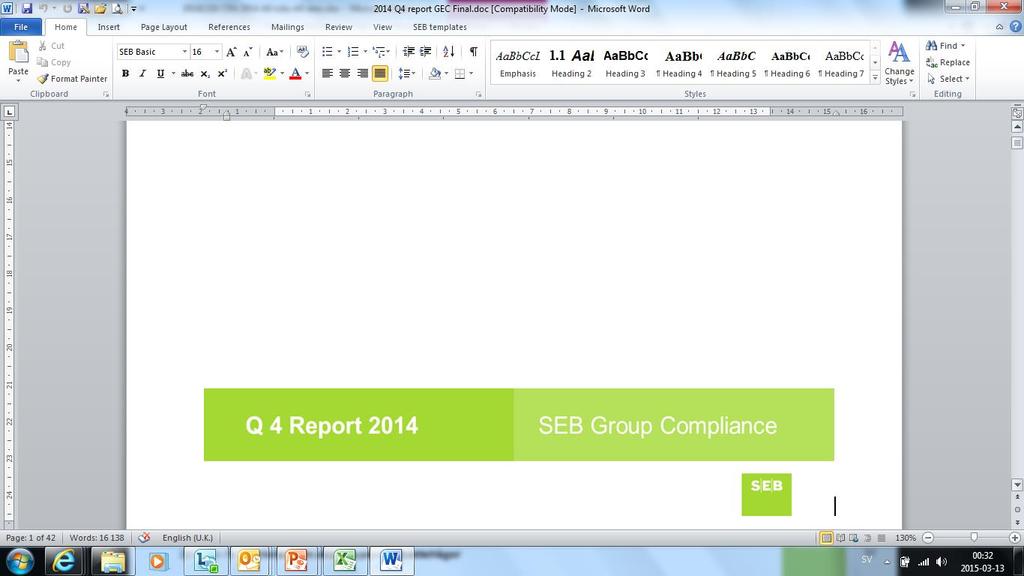Toggle Subscript formatting
The image size is (1024, 576).
pyautogui.click(x=205, y=74)
